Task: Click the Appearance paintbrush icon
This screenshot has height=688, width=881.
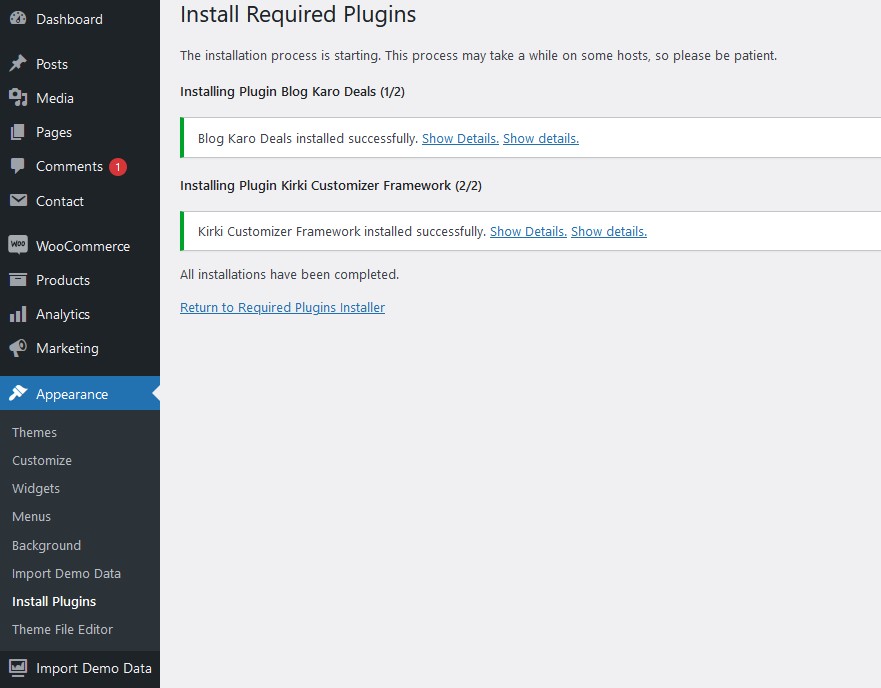Action: 18,394
